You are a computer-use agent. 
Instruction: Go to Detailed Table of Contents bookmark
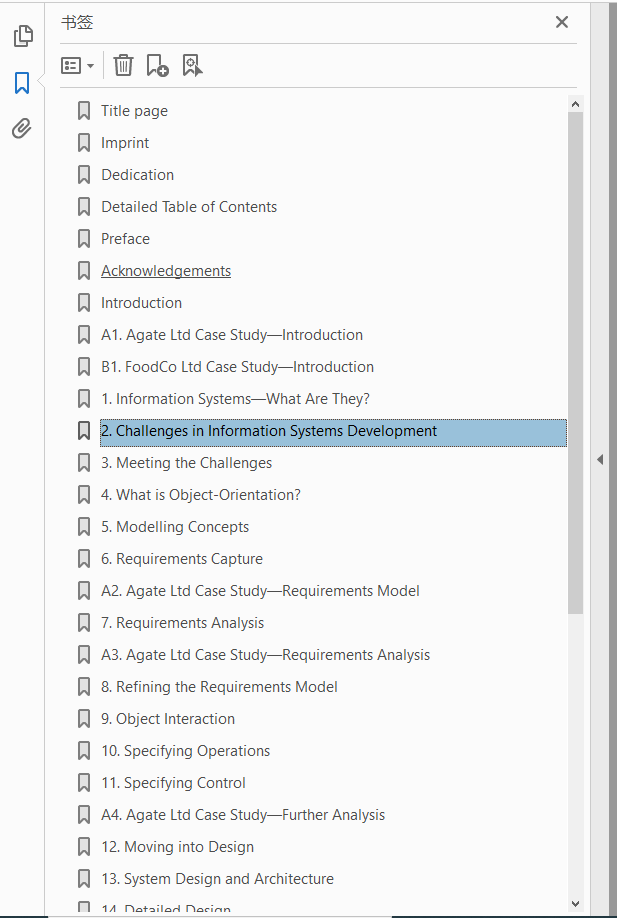click(x=189, y=207)
